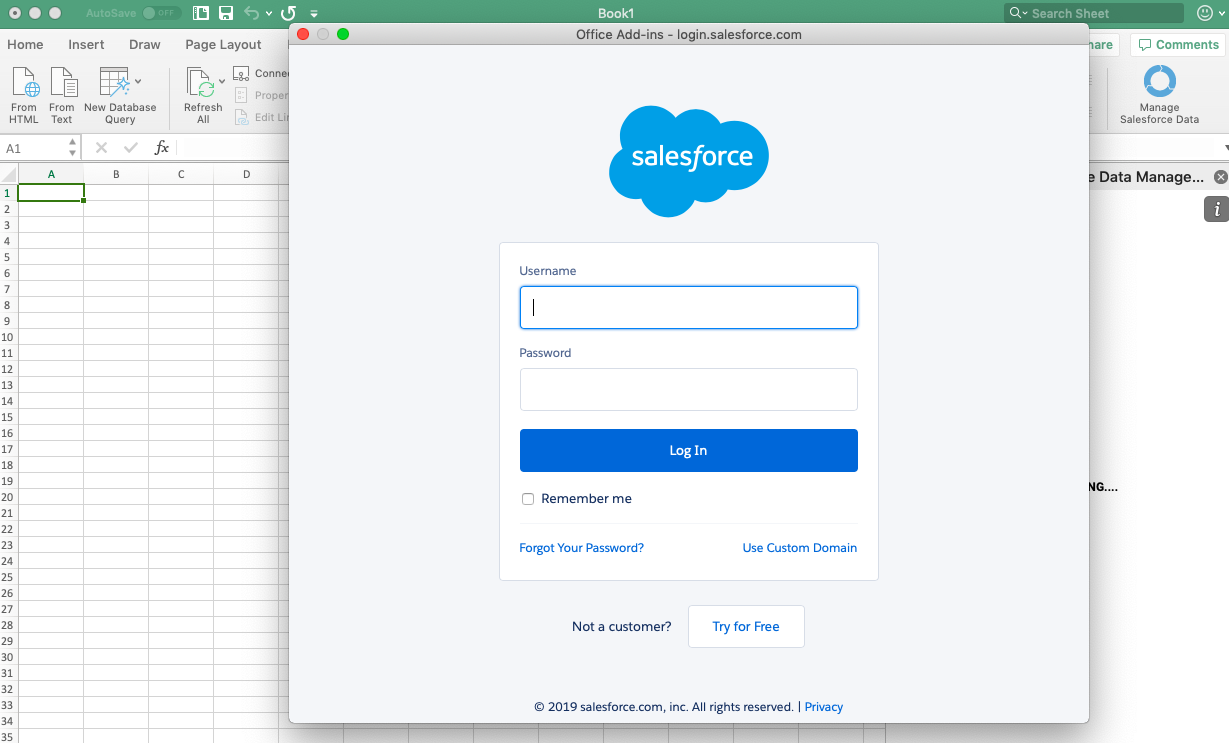Click the Properties icon in Excel ribbon
Image resolution: width=1229 pixels, height=743 pixels.
(x=241, y=95)
